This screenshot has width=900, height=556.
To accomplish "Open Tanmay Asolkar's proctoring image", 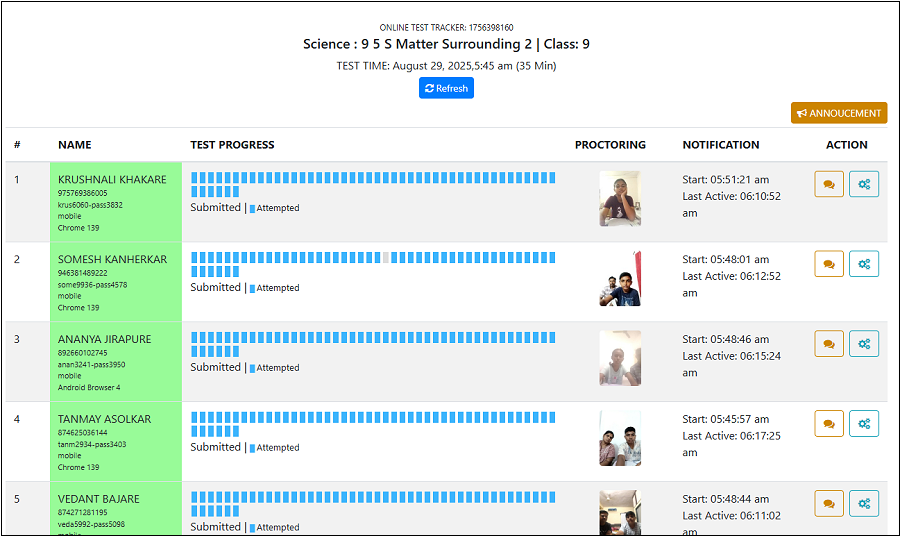I will (620, 438).
